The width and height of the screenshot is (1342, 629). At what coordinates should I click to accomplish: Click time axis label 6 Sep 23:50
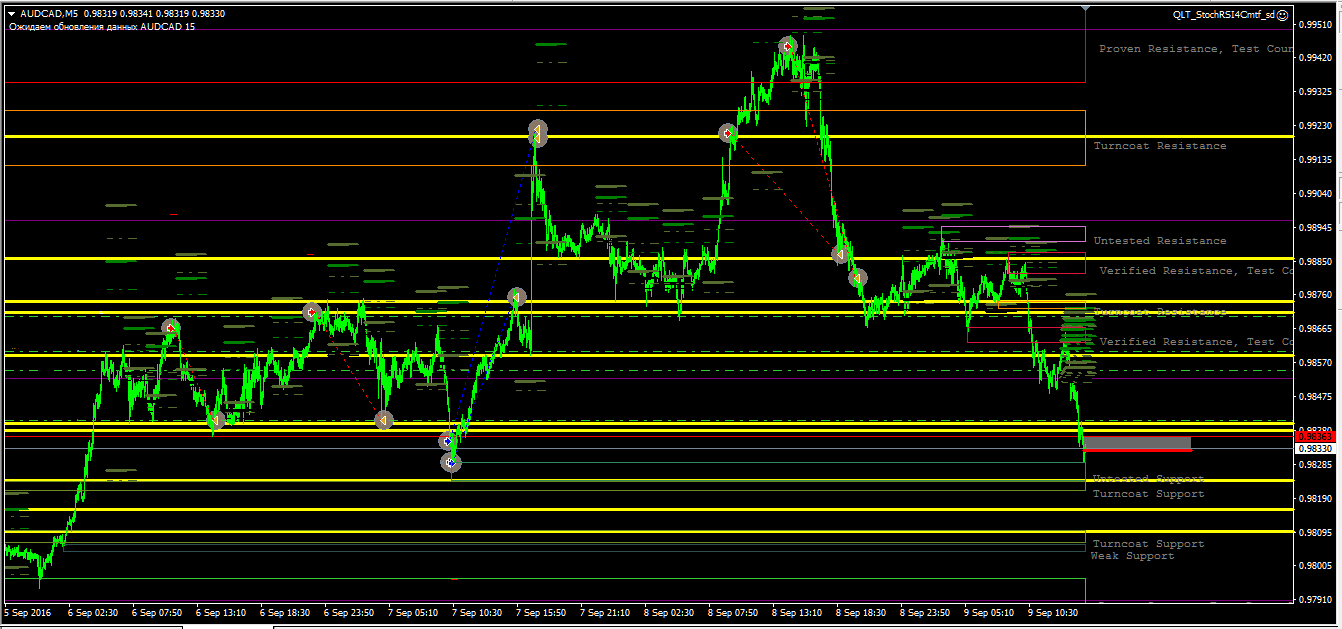(349, 612)
